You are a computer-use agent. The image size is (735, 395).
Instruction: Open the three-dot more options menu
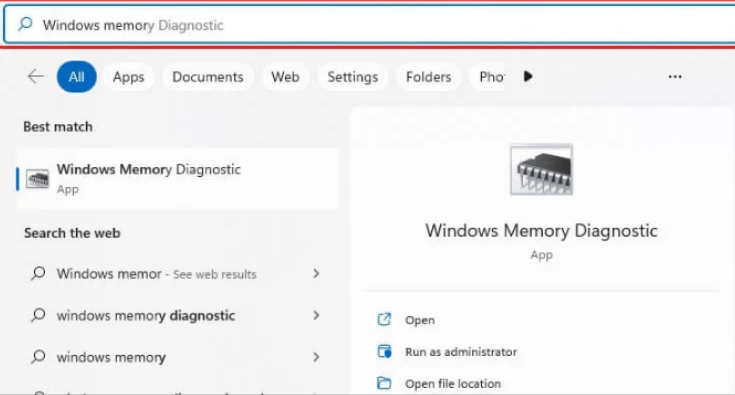click(675, 76)
